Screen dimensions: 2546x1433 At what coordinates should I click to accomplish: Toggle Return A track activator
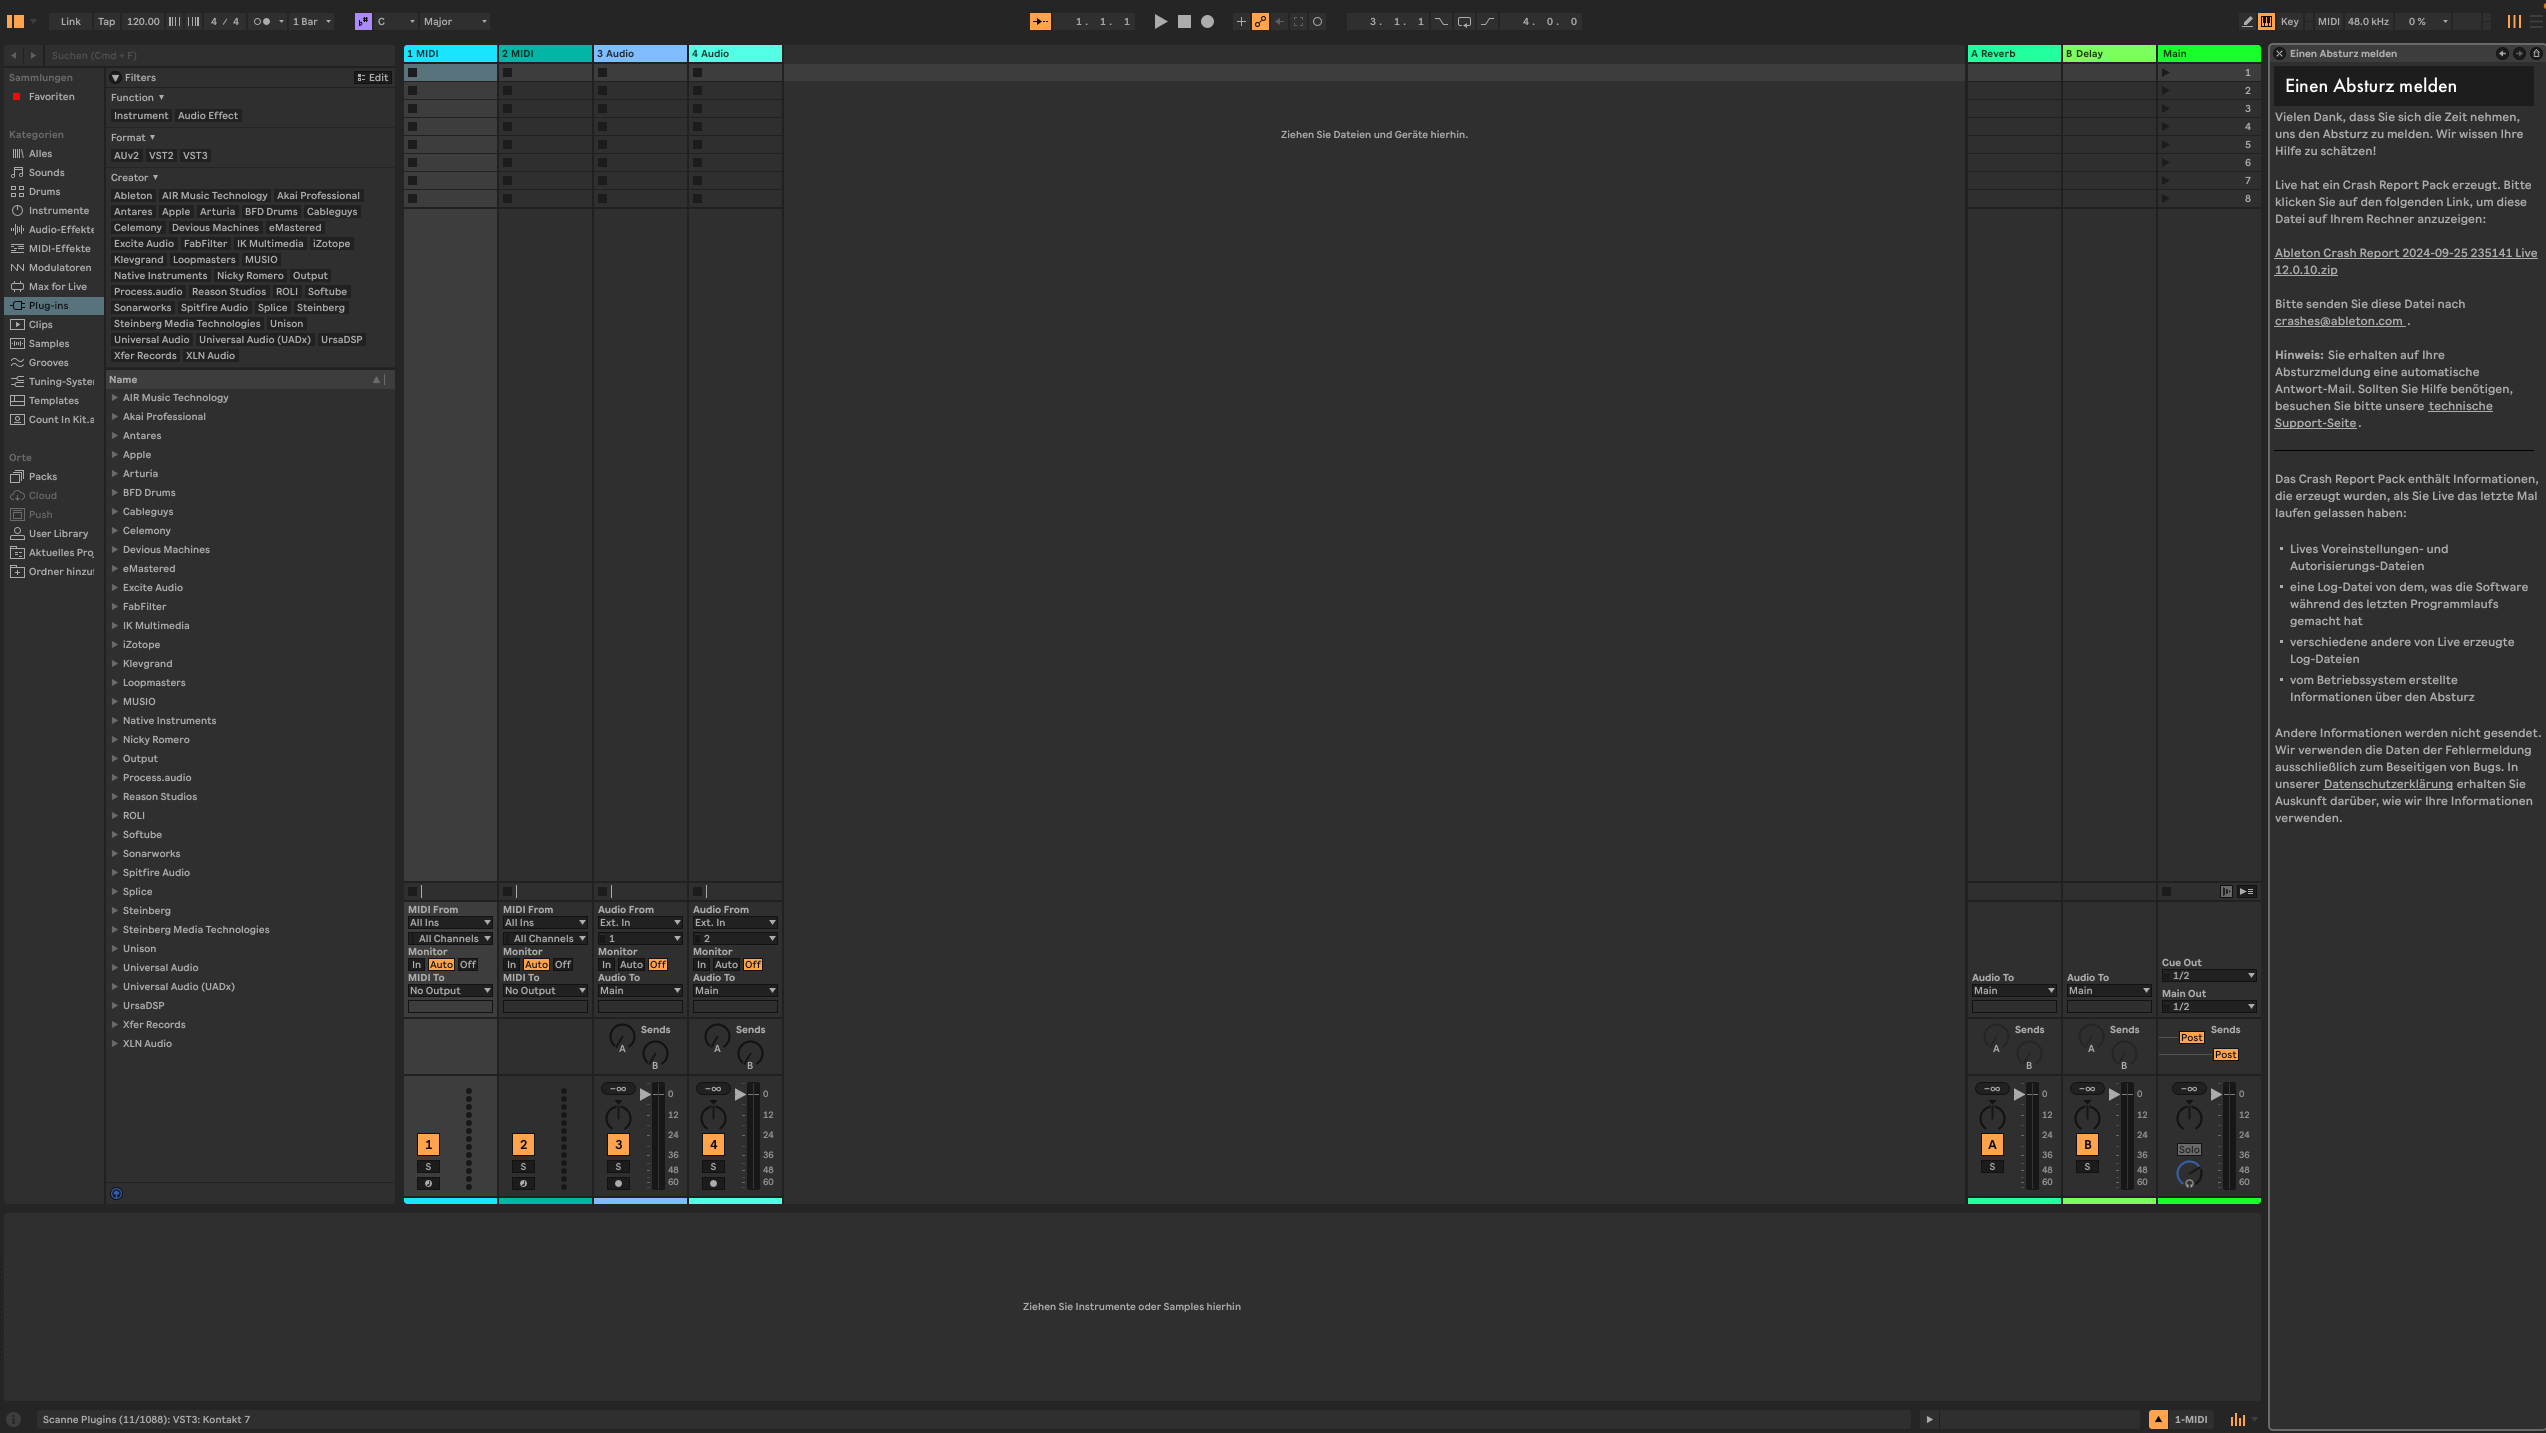click(x=1992, y=1144)
